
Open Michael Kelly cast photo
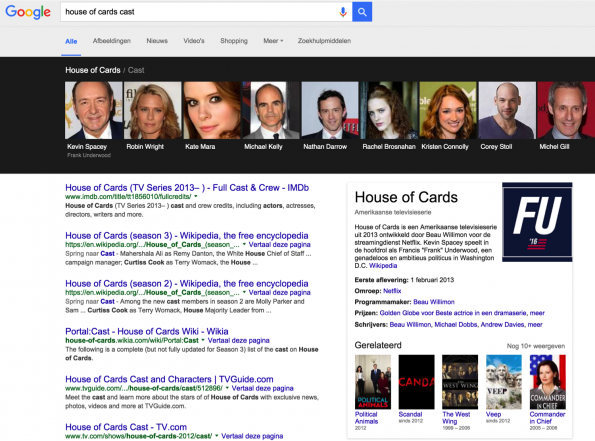click(271, 110)
